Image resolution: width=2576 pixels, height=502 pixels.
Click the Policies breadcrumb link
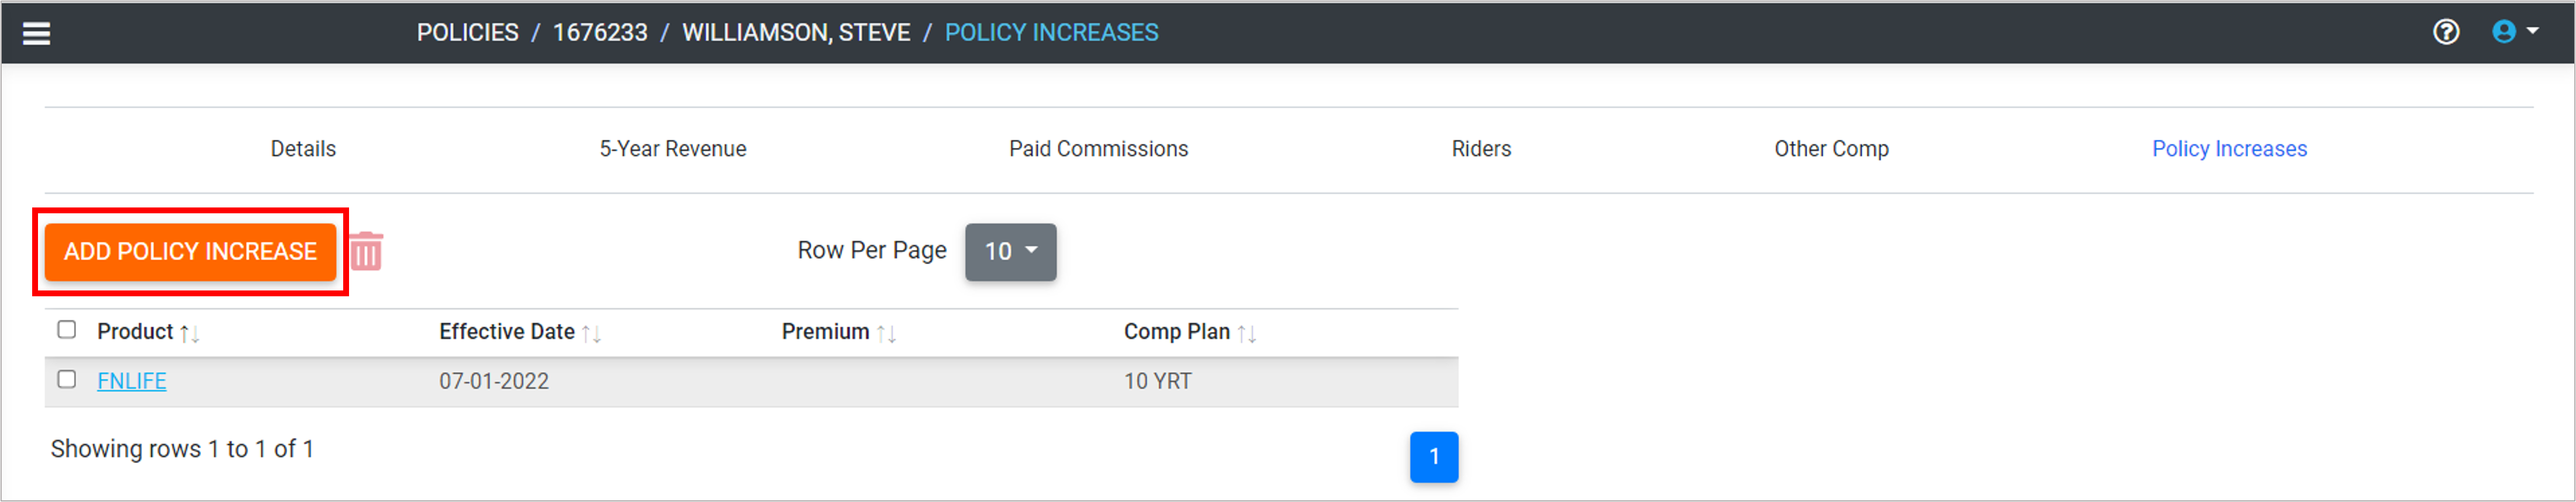[467, 33]
